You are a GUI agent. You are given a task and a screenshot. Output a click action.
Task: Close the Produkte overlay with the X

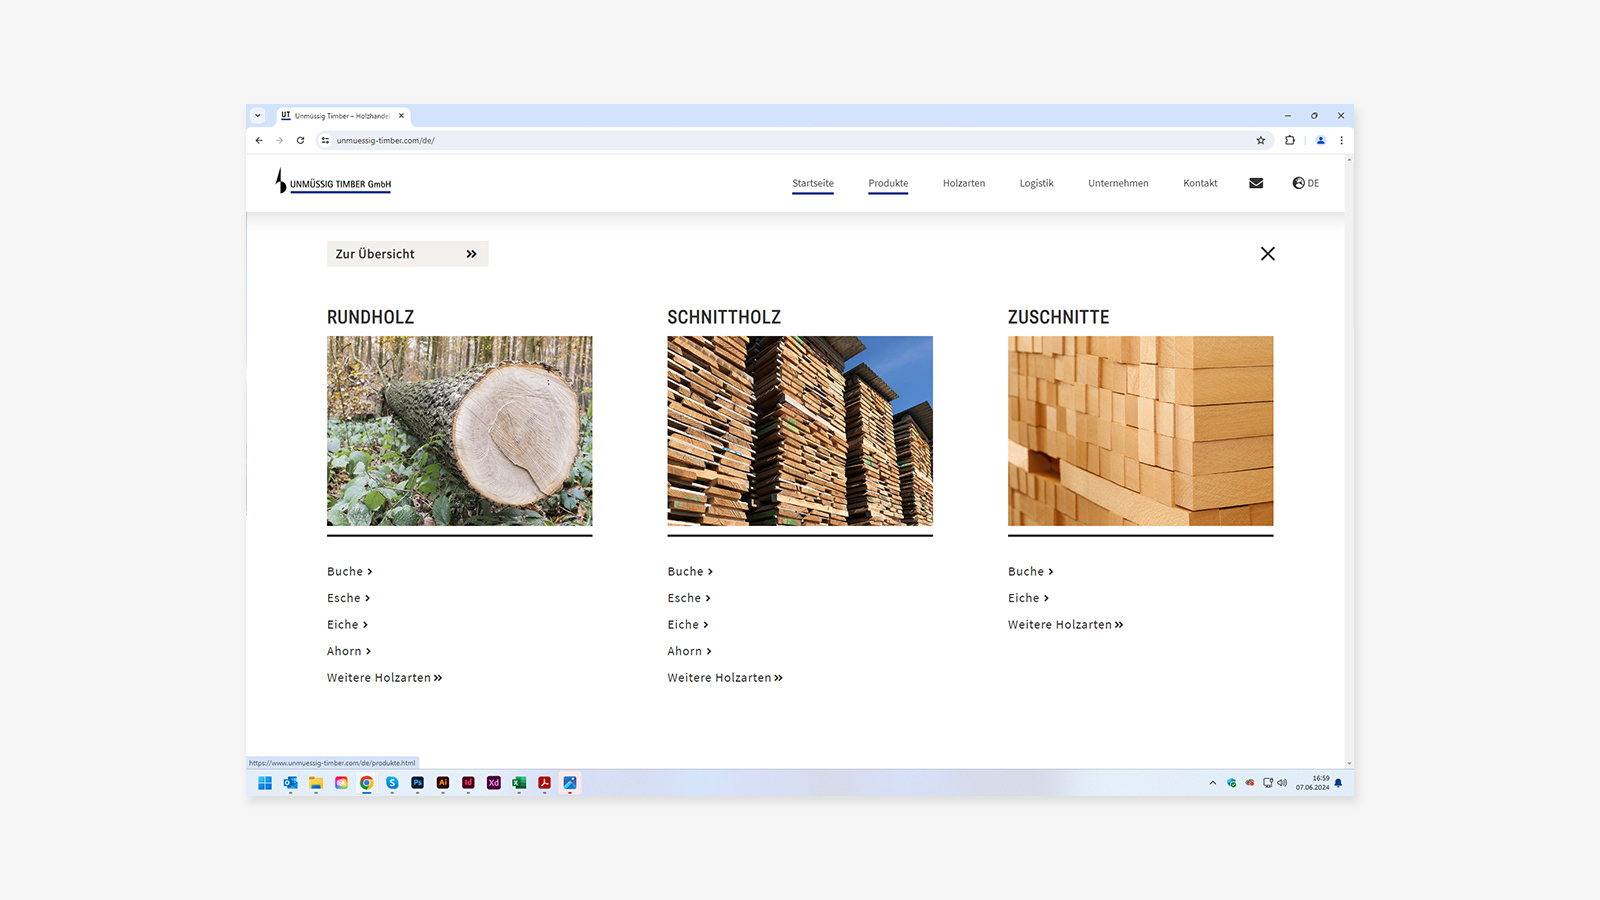1268,254
